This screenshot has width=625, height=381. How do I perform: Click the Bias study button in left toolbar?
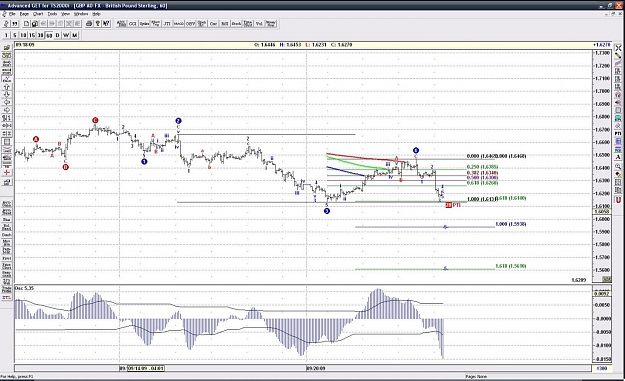7,220
